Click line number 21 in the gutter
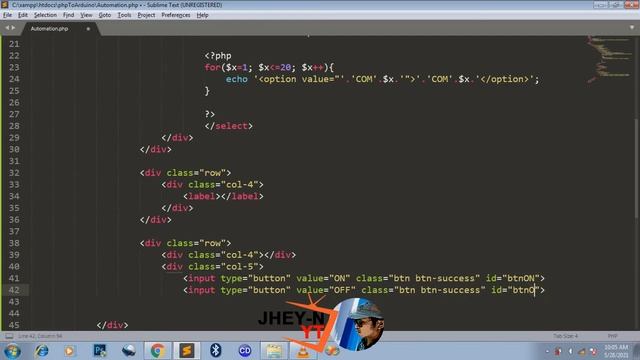 click(14, 44)
